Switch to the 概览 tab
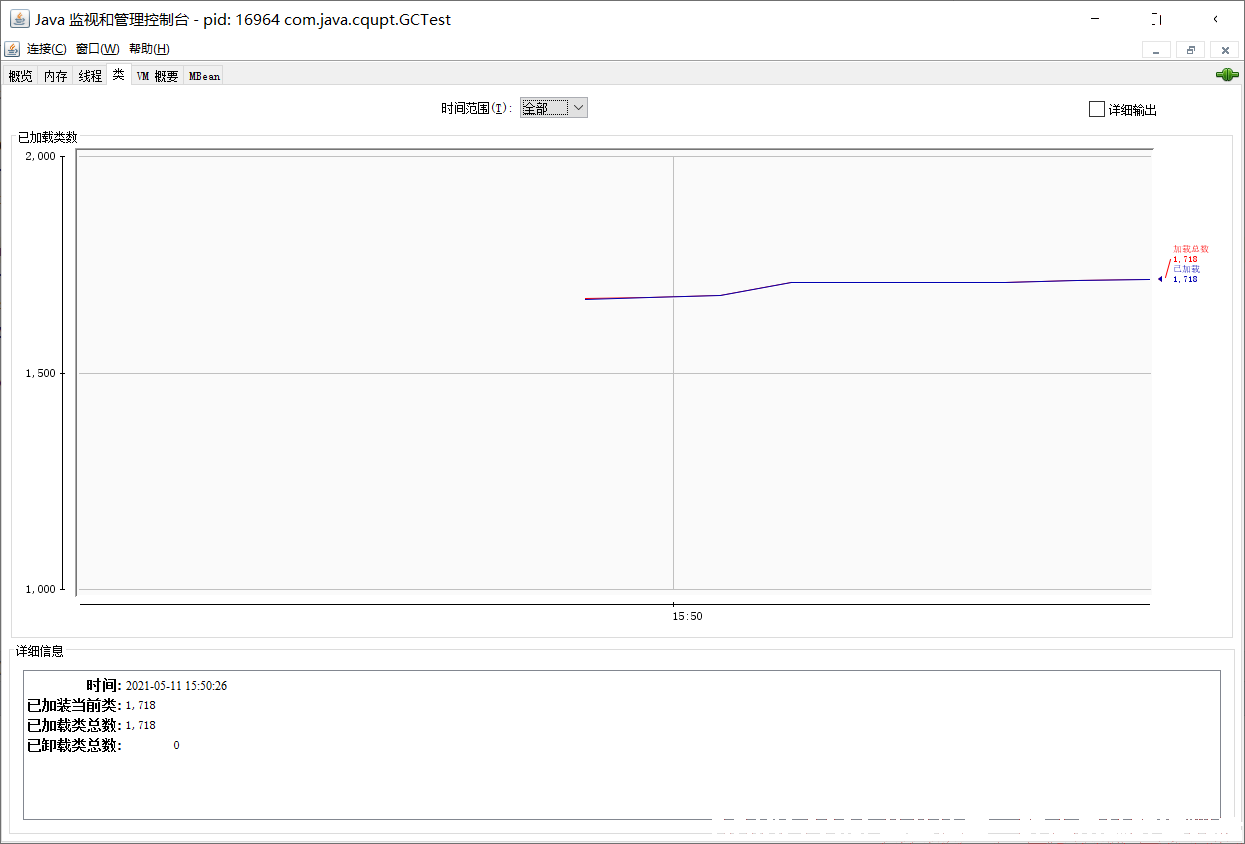The height and width of the screenshot is (844, 1245). [20, 76]
